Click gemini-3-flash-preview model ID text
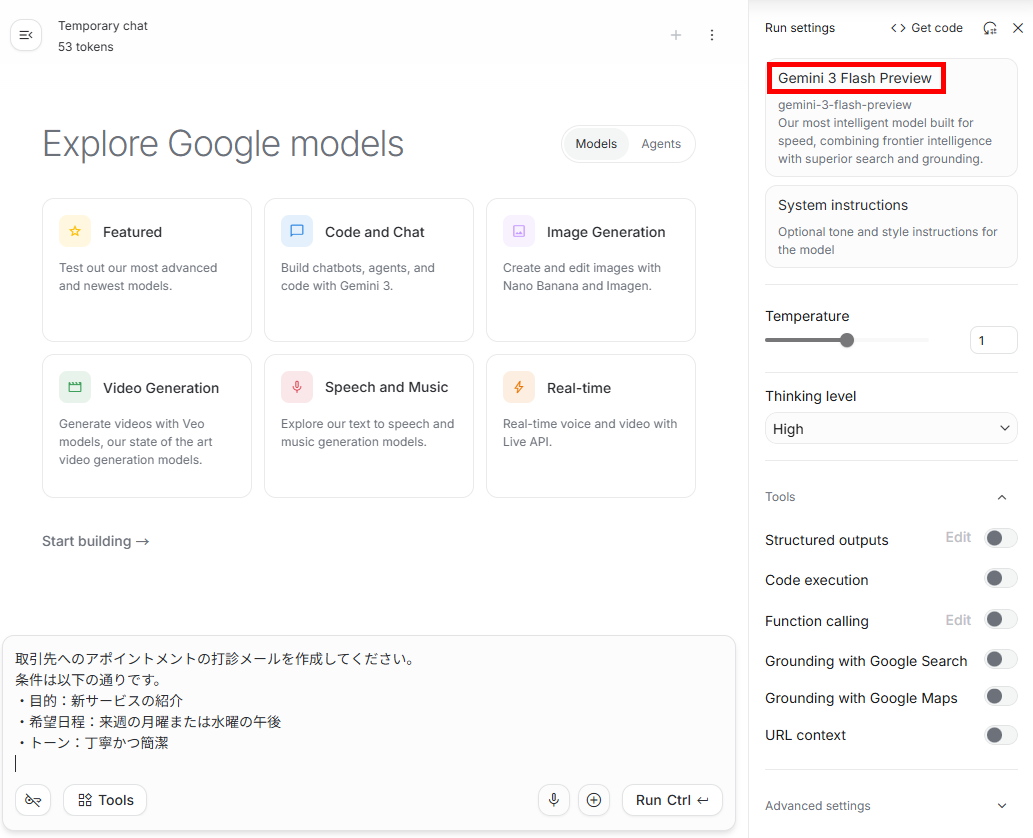Screen dimensions: 1033x838 [845, 105]
